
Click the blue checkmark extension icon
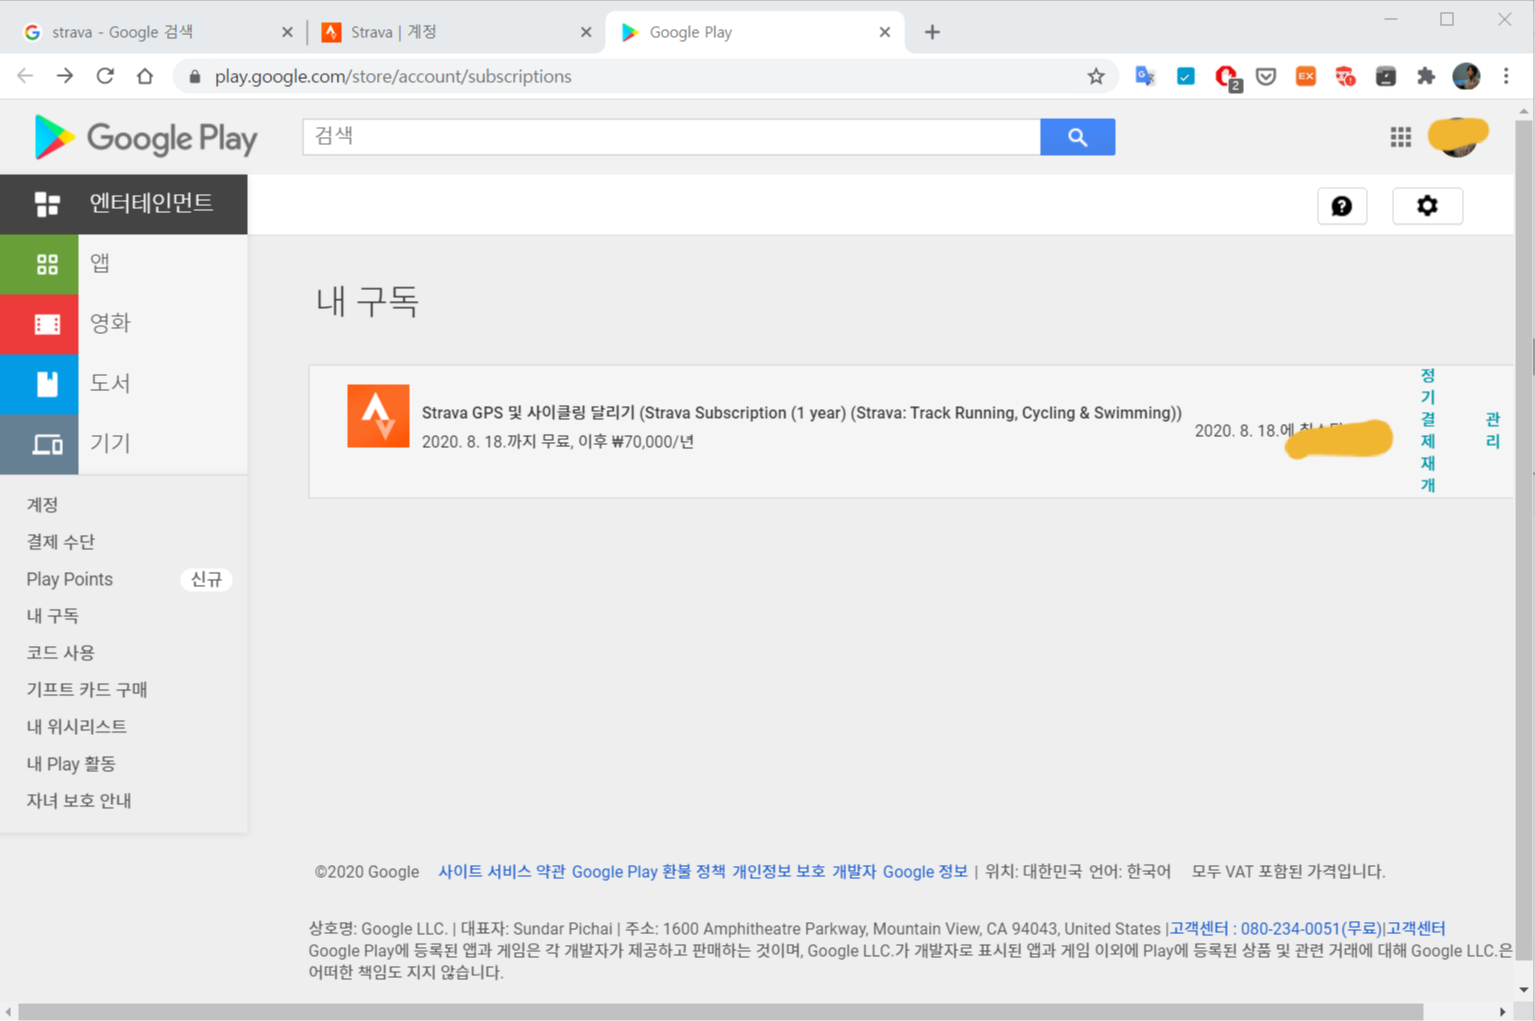point(1185,76)
